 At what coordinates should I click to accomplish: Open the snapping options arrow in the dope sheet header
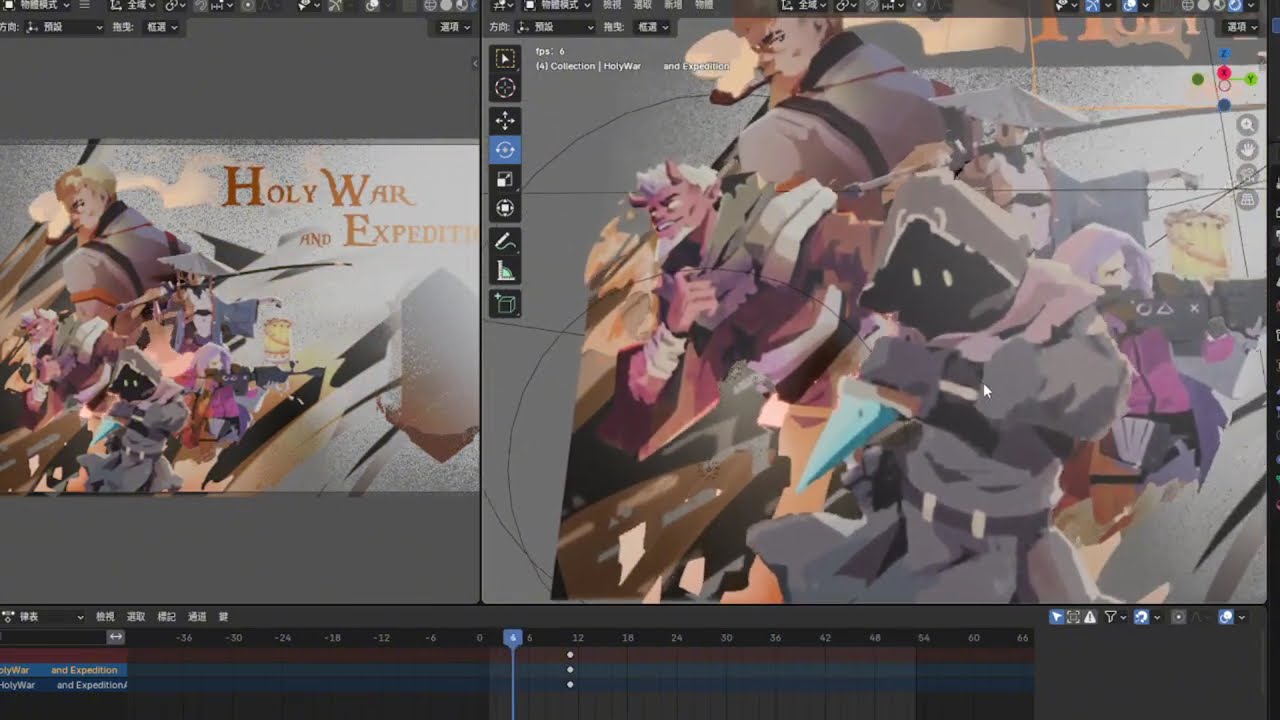click(1157, 617)
